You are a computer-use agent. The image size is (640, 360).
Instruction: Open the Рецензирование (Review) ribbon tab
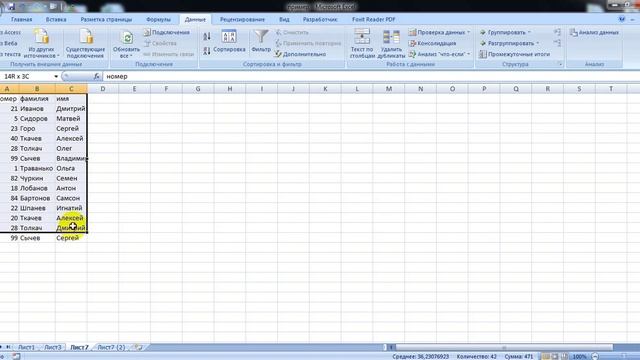(x=242, y=19)
